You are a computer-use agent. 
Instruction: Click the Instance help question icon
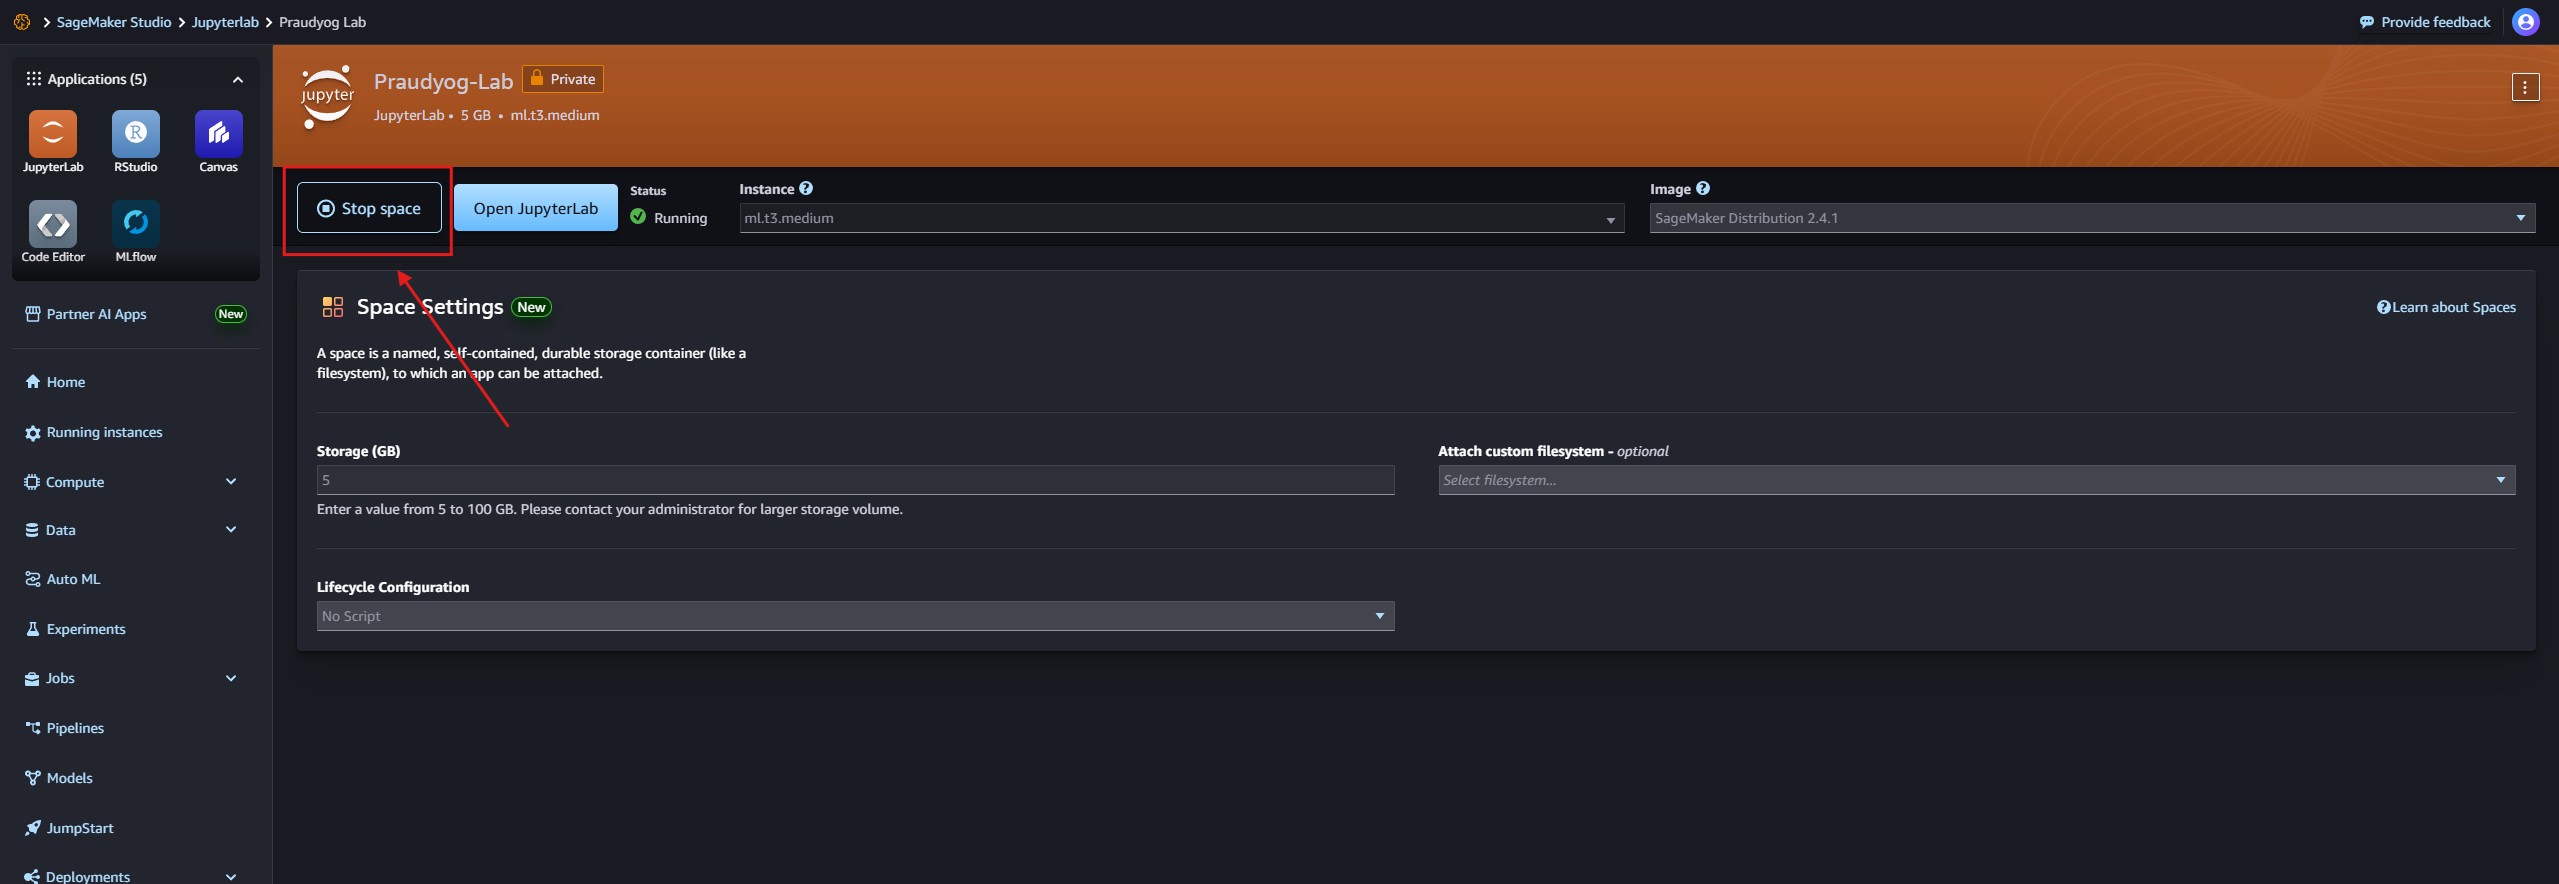tap(806, 188)
